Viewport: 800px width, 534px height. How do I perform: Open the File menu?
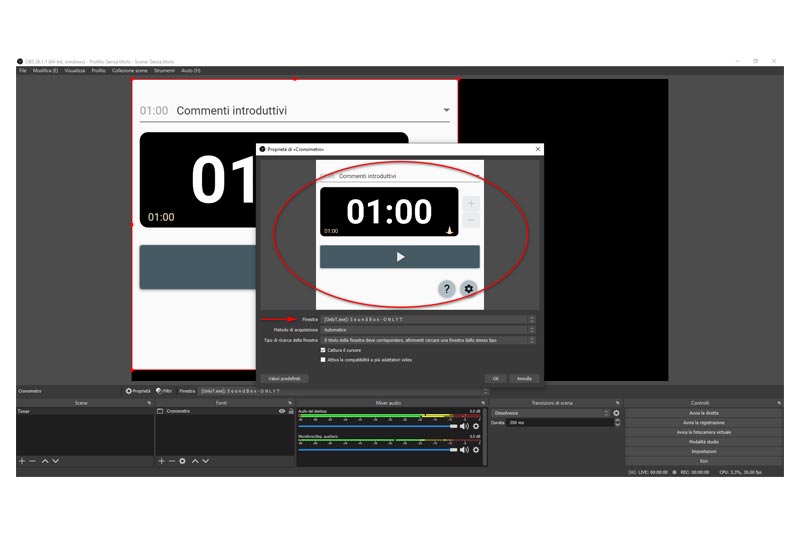click(x=23, y=71)
